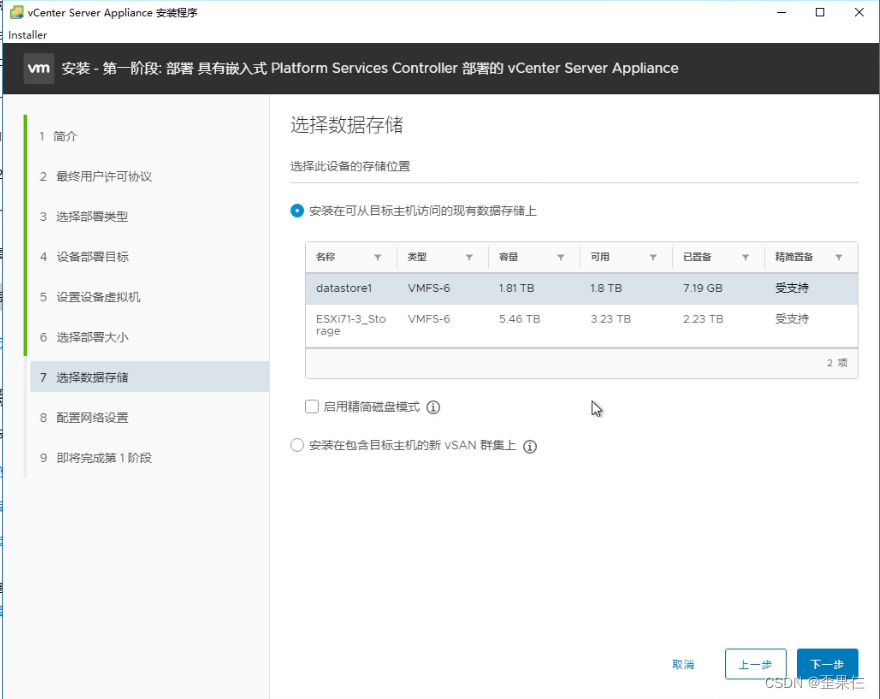Viewport: 880px width, 699px height.
Task: Close the installer window
Action: 859,12
